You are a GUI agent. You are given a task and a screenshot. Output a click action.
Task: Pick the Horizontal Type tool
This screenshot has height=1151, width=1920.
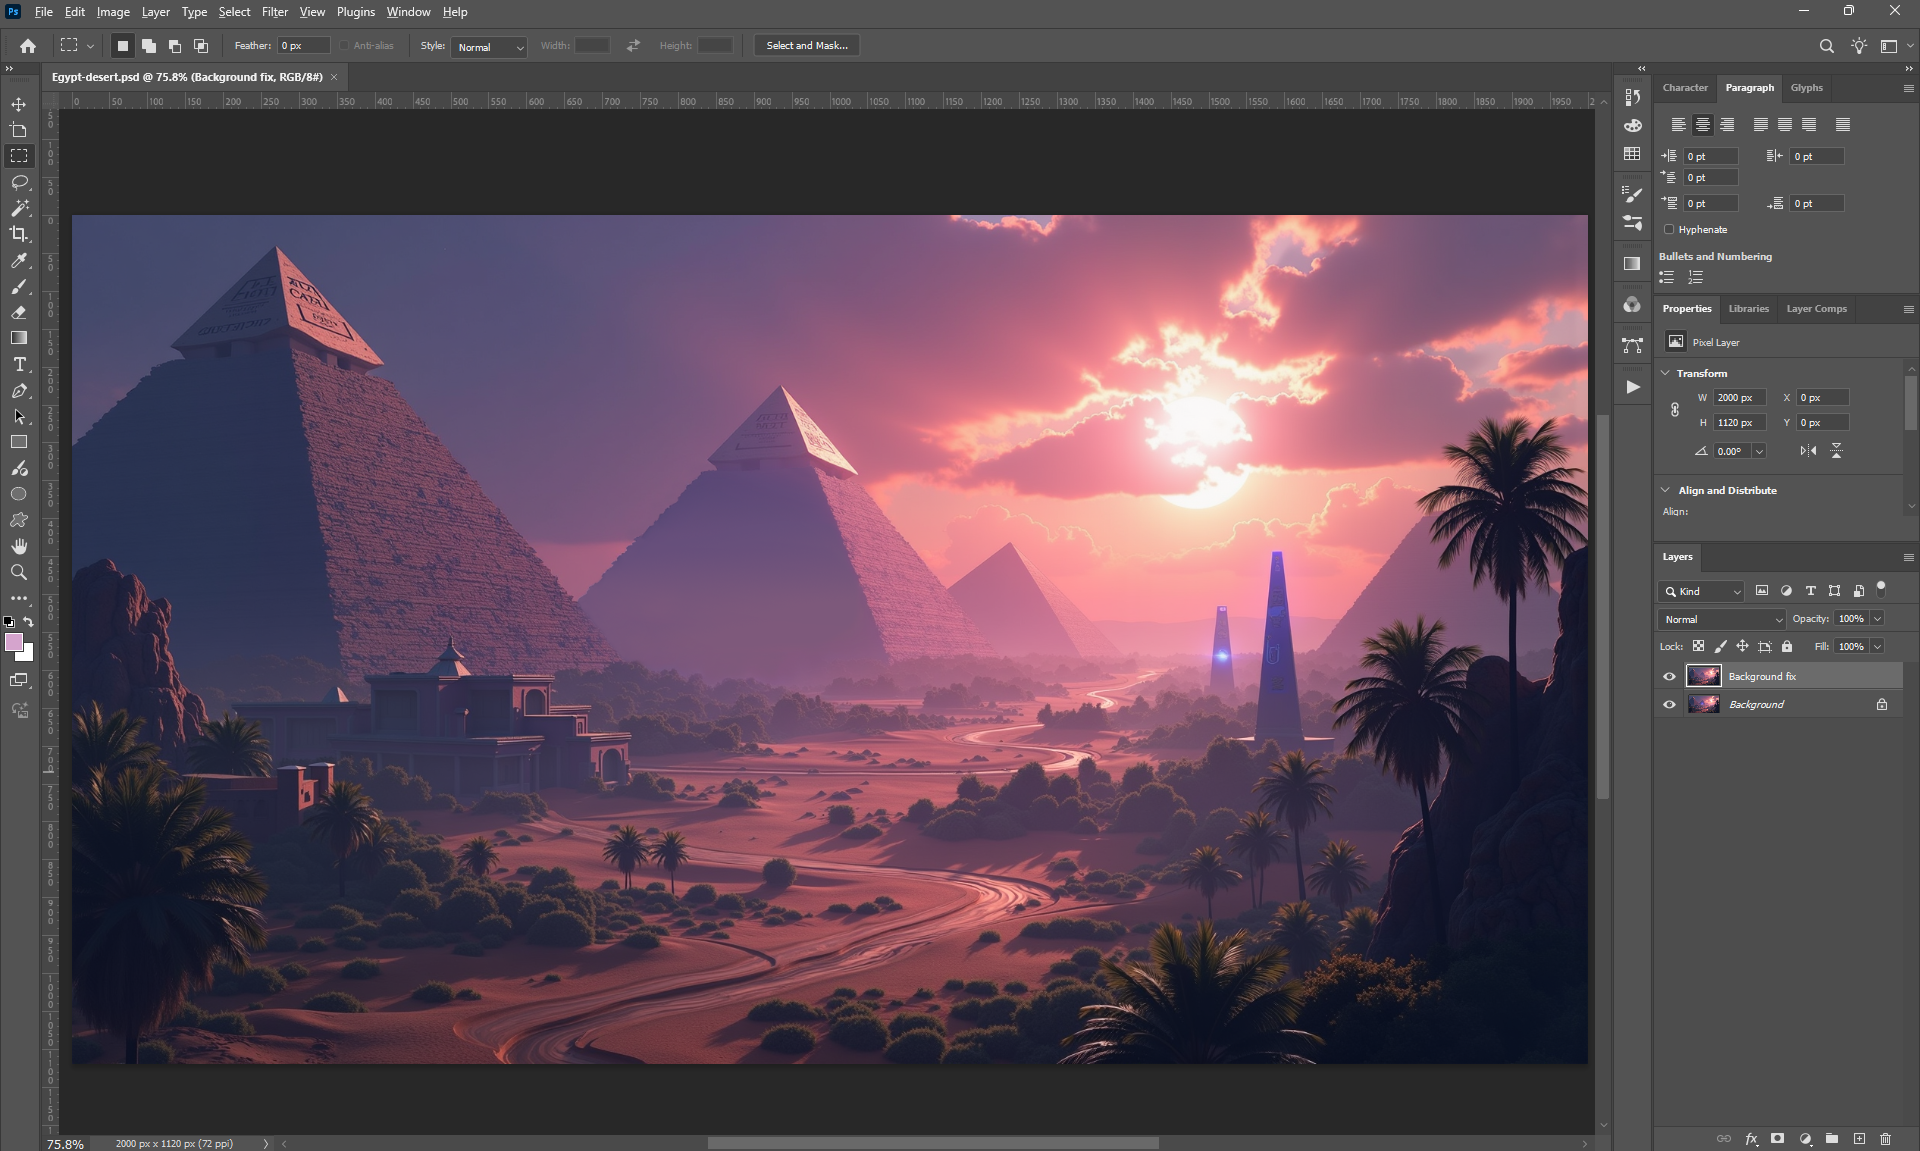pos(19,365)
